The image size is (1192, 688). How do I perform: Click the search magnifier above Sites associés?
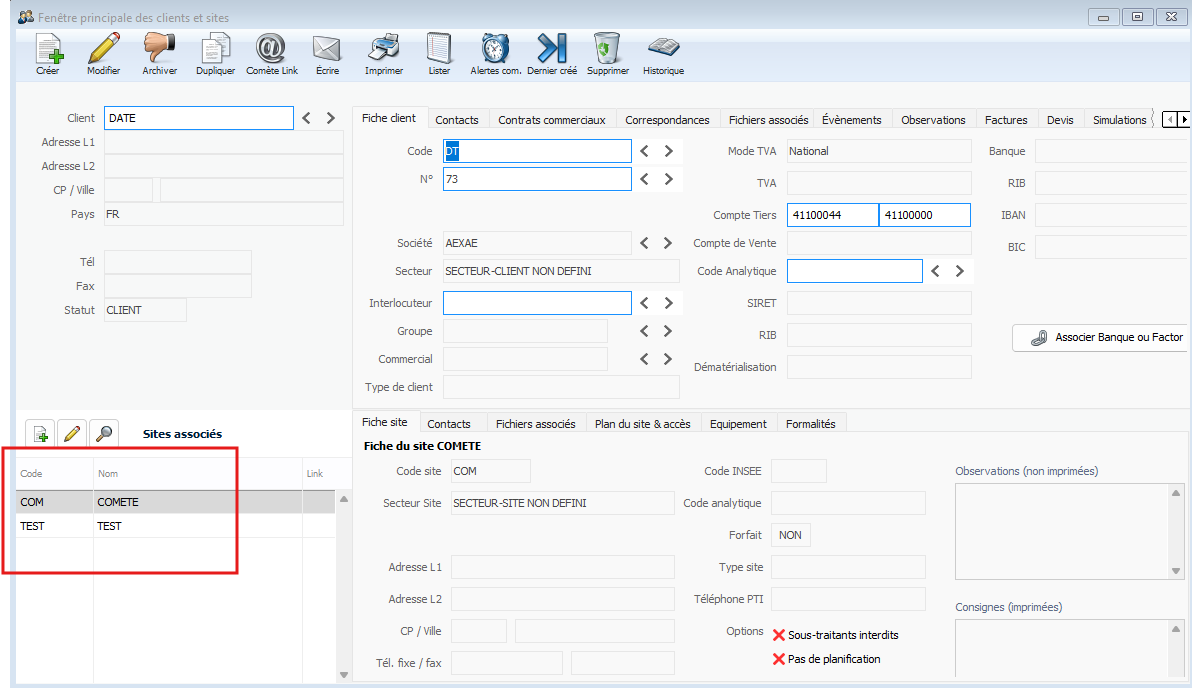tap(104, 433)
